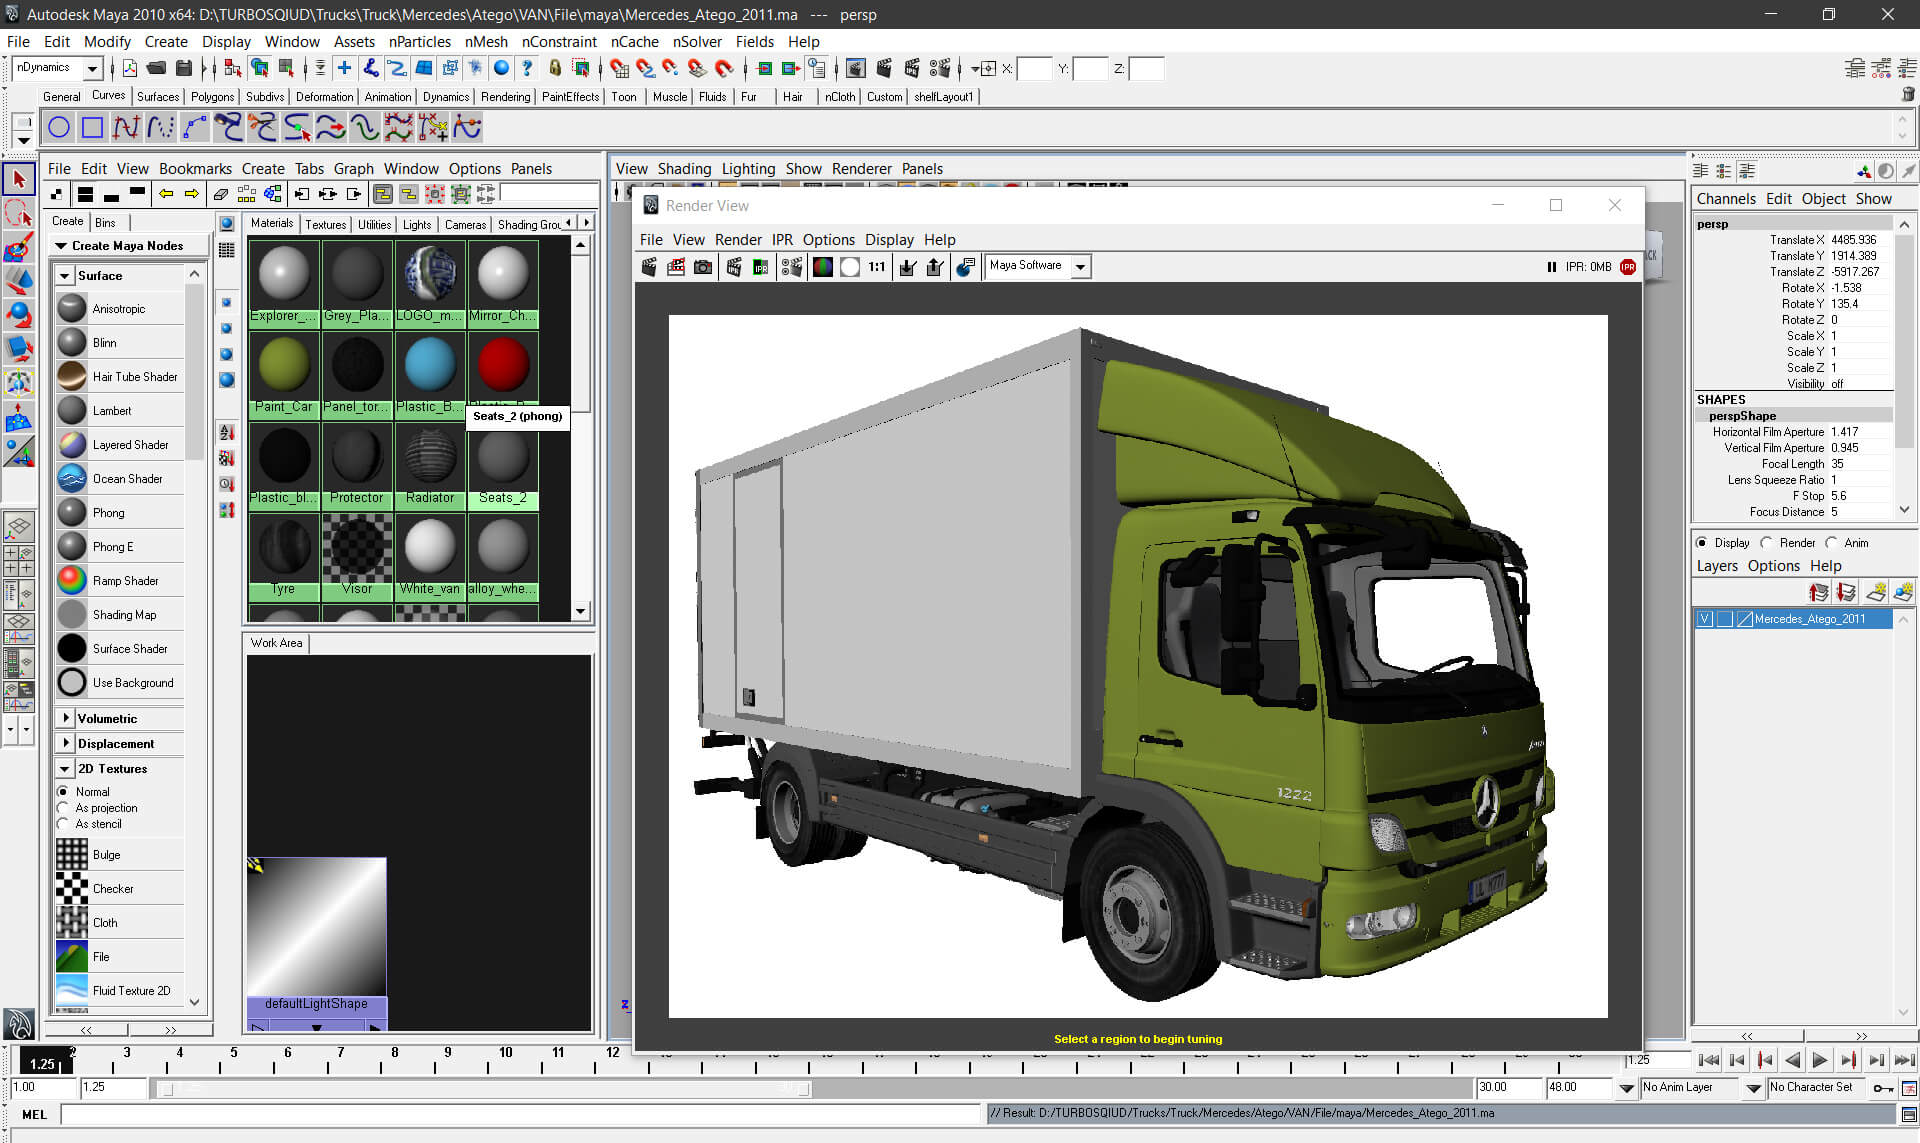This screenshot has height=1143, width=1920.
Task: Select the Normal radio button under 2D Textures
Action: pos(63,792)
